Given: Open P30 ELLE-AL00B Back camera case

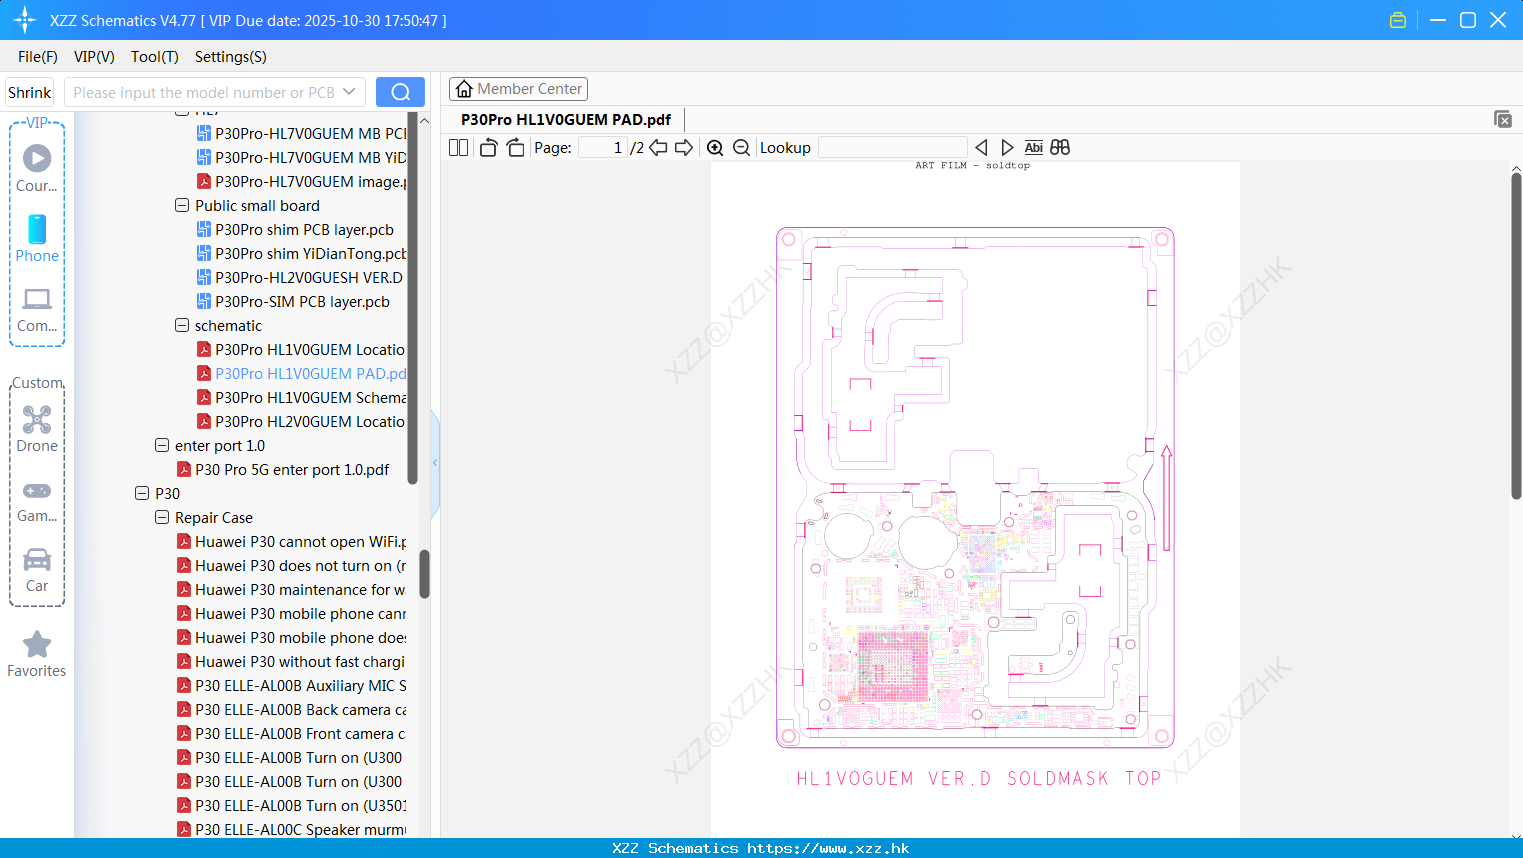Looking at the screenshot, I should point(291,709).
